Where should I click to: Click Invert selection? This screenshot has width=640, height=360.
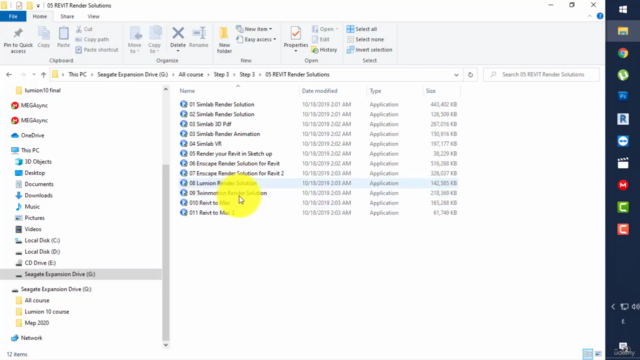(369, 50)
